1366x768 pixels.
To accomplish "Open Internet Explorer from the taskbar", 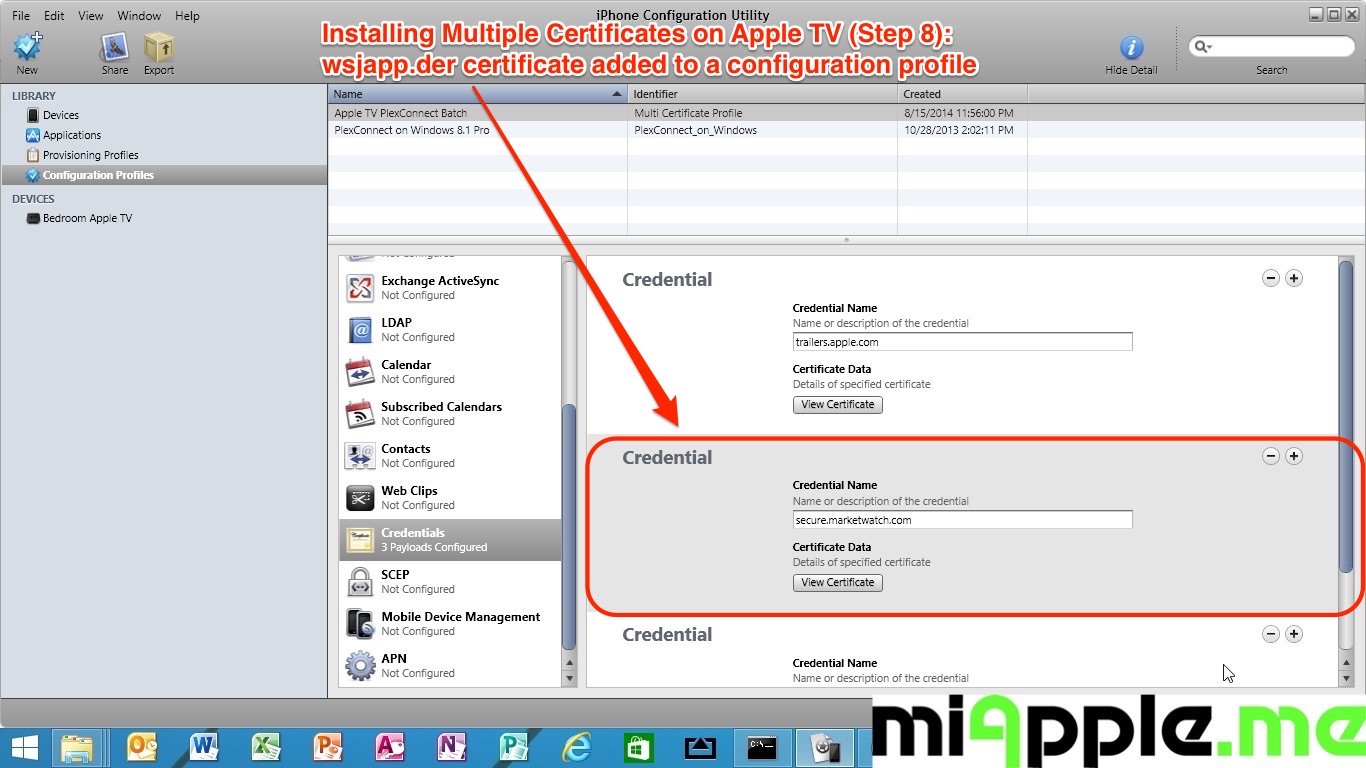I will click(577, 748).
